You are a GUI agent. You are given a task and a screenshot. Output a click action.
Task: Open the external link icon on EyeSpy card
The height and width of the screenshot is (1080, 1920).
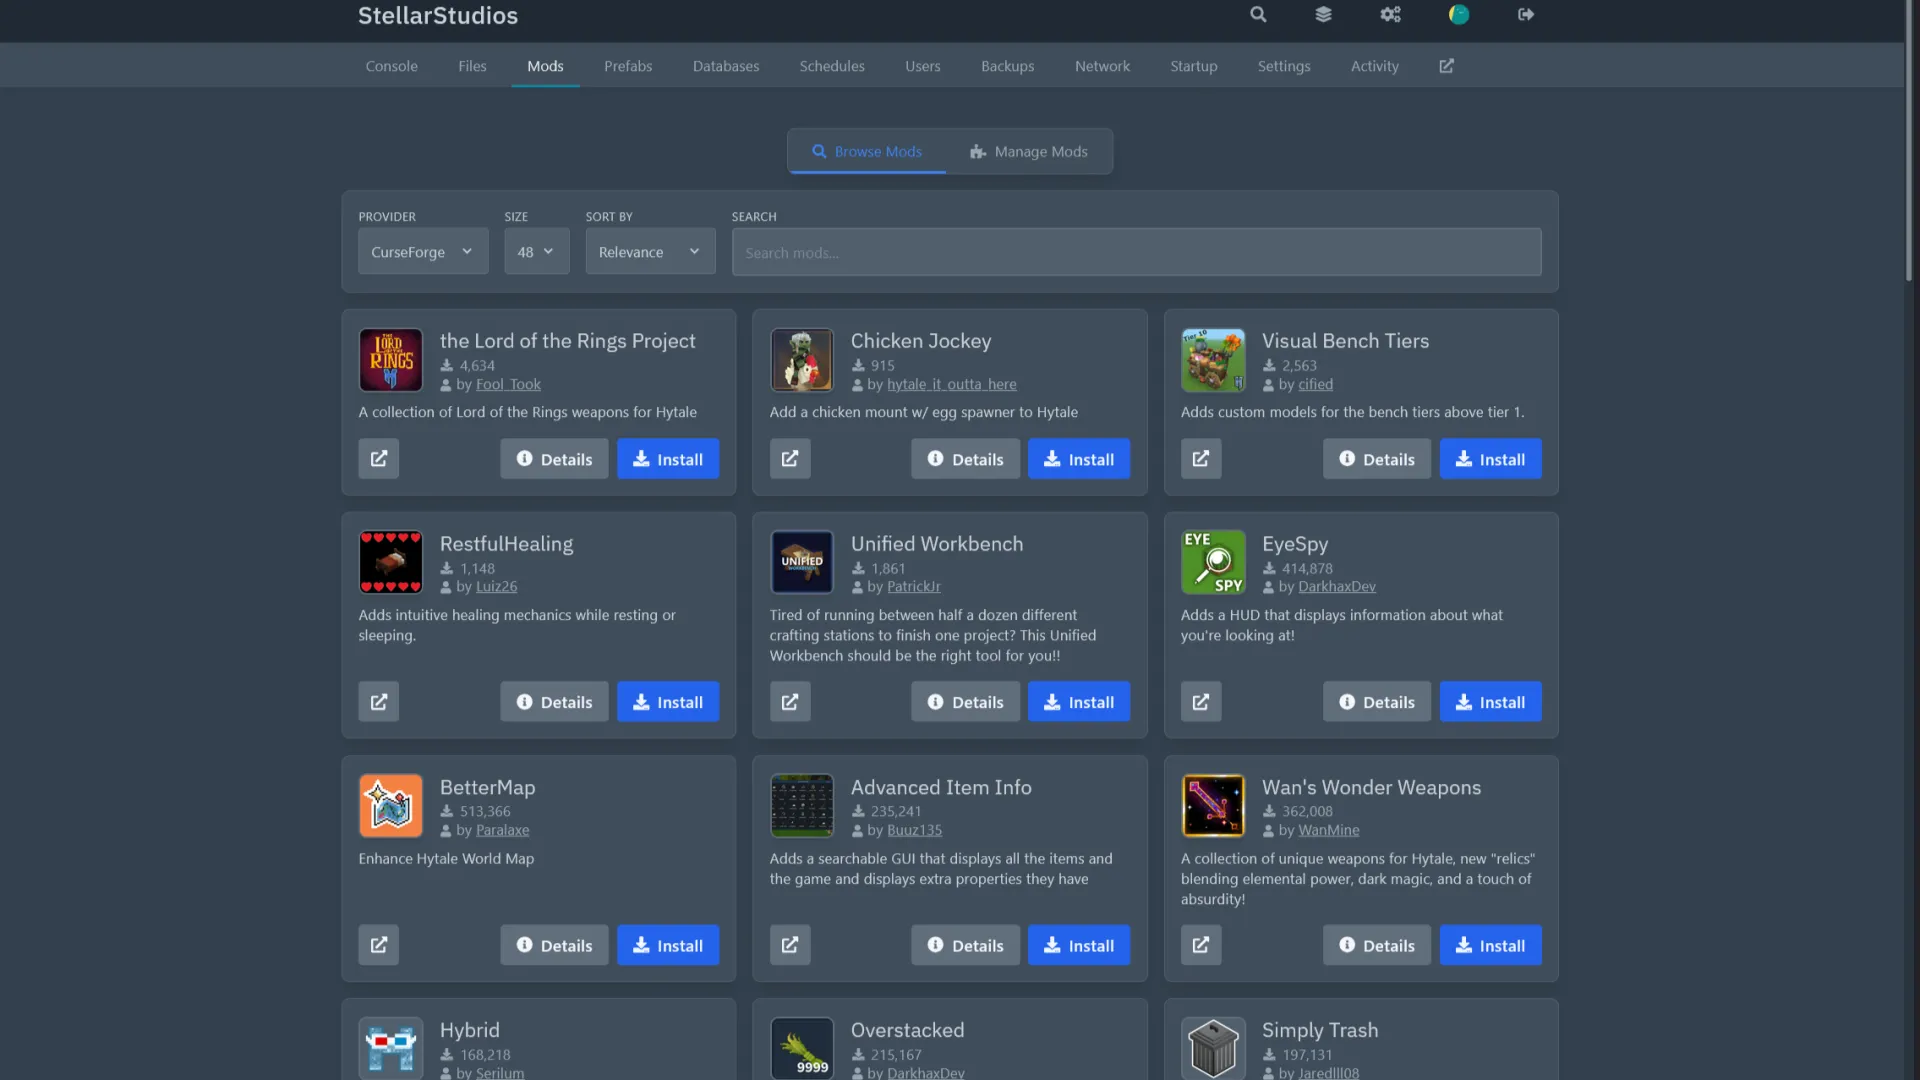point(1201,702)
